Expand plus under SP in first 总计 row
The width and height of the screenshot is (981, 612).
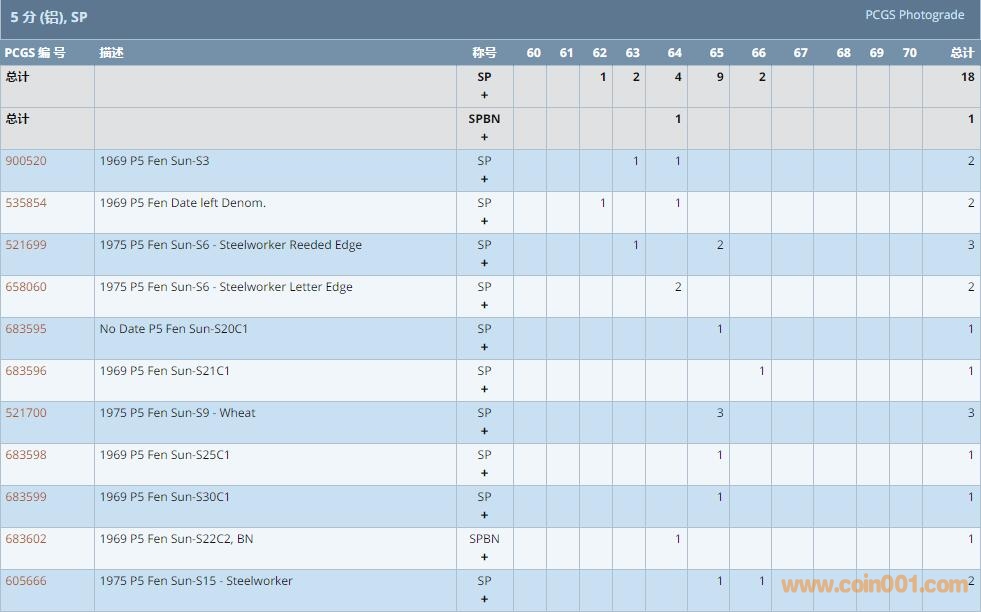(484, 96)
